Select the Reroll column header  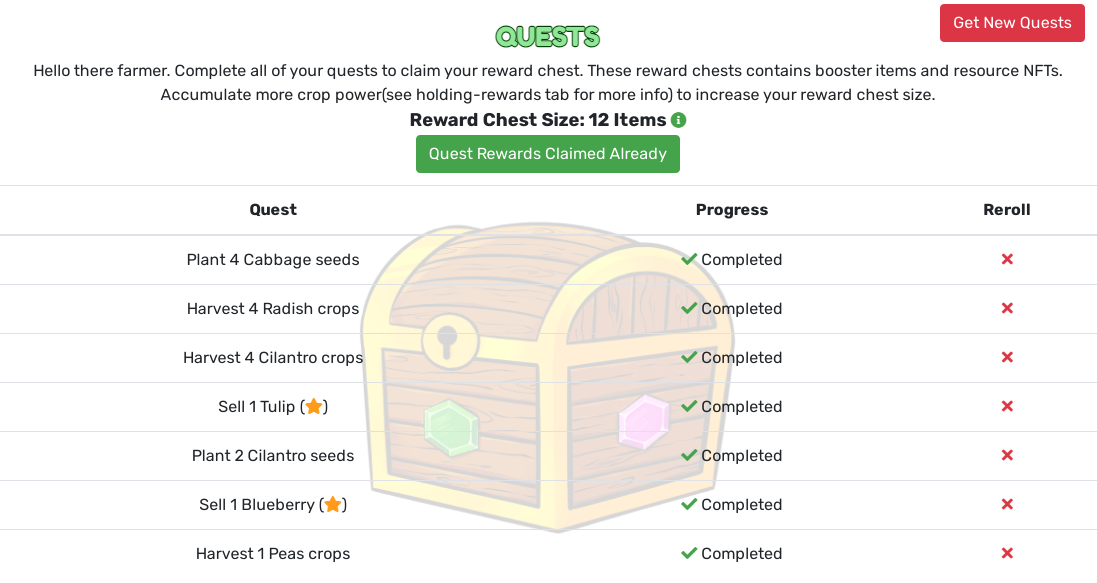click(1007, 210)
